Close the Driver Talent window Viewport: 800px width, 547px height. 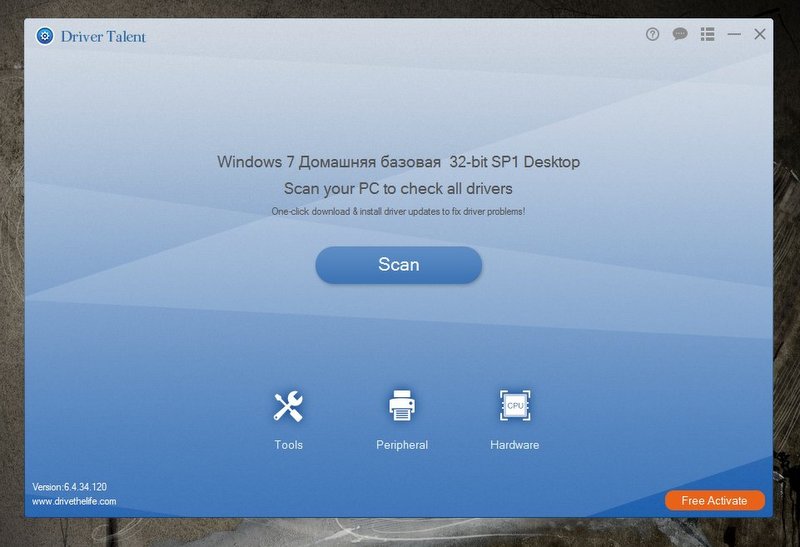click(760, 34)
